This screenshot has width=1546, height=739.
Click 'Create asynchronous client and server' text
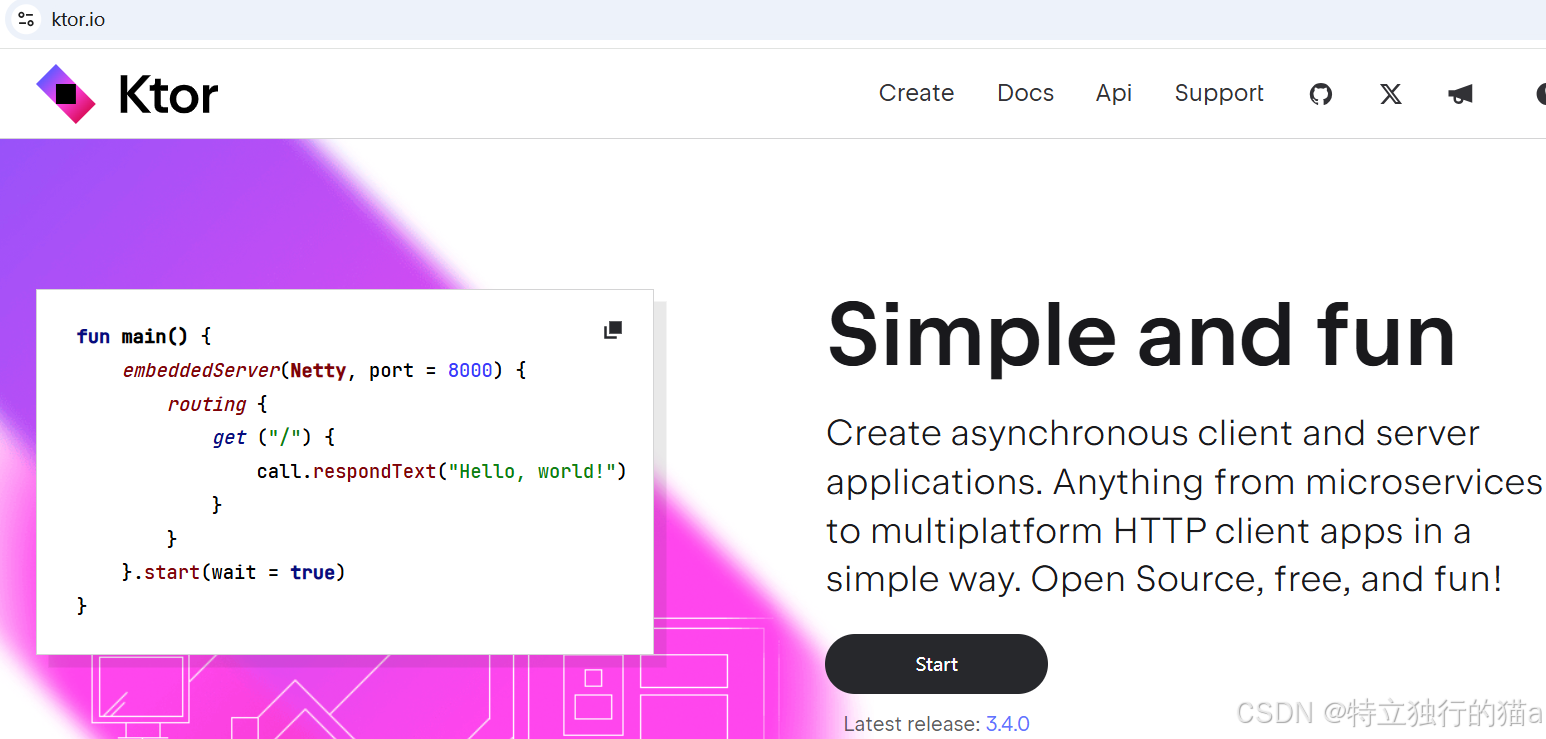1153,434
